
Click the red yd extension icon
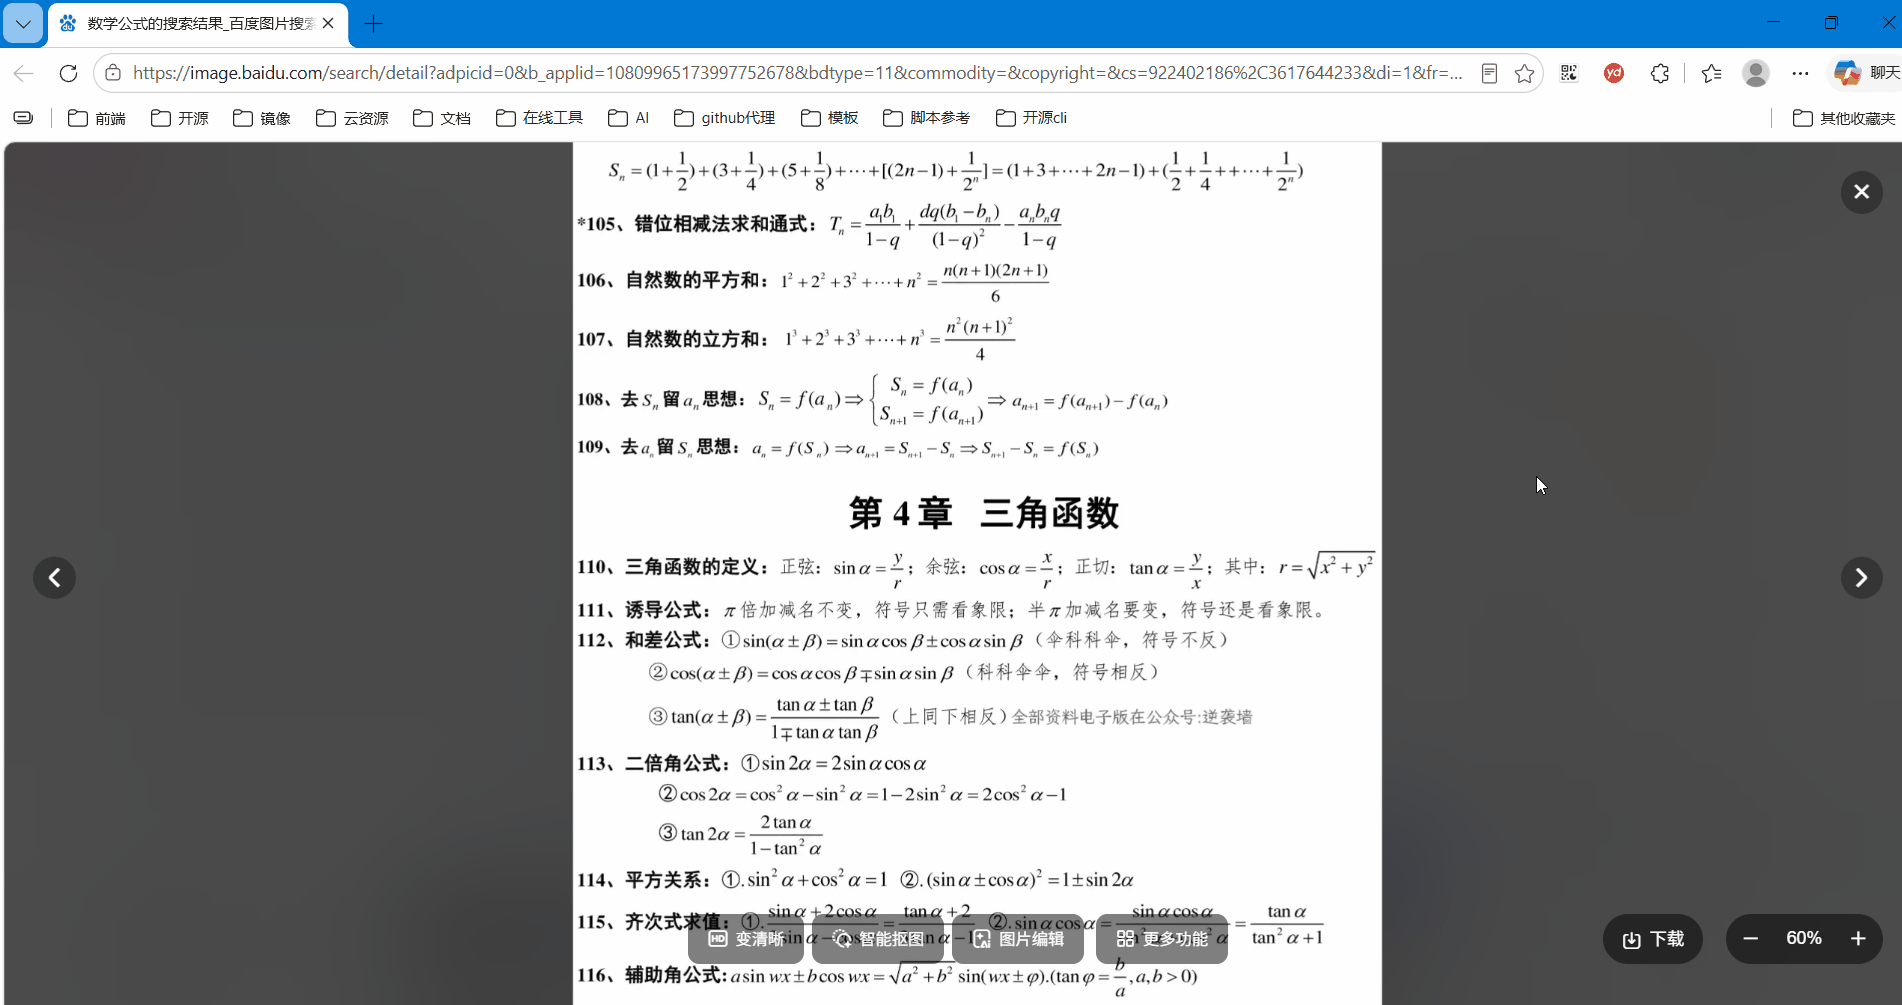(x=1614, y=73)
